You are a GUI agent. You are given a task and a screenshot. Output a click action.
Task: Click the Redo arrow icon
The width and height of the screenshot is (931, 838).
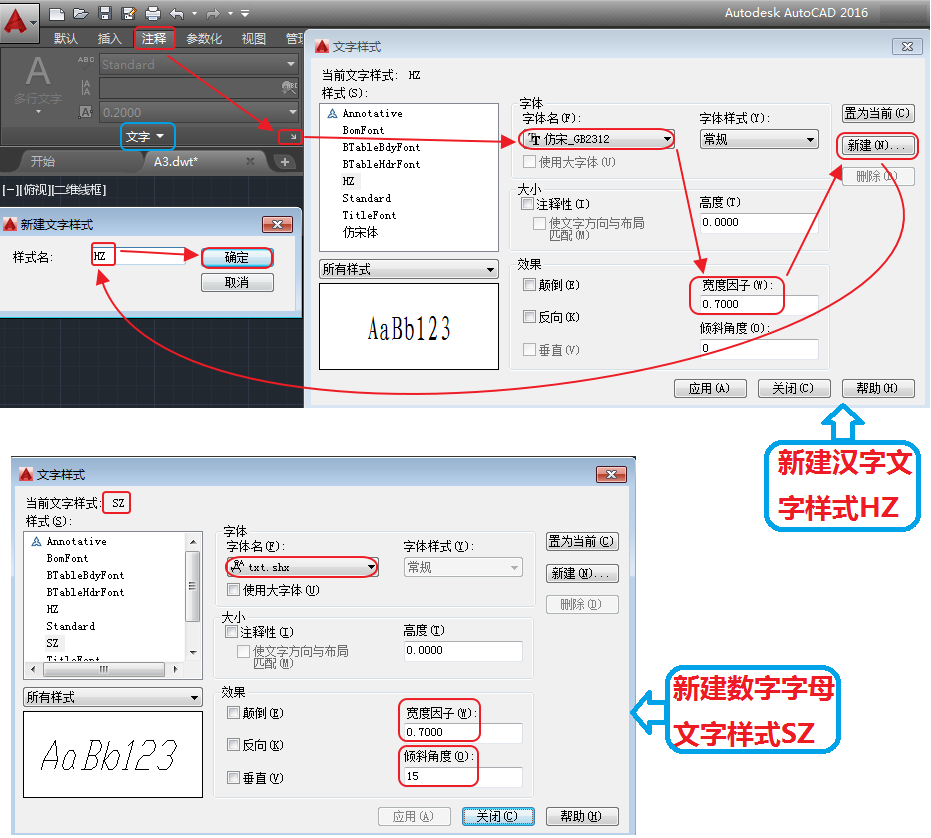pos(213,13)
